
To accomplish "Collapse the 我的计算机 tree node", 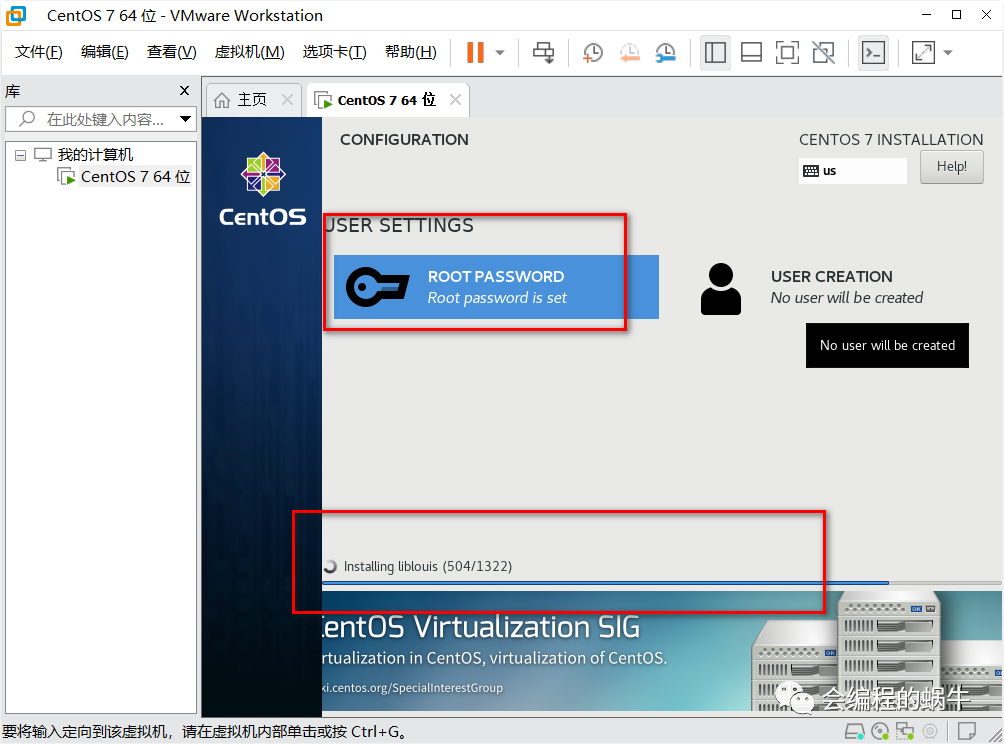I will coord(20,155).
